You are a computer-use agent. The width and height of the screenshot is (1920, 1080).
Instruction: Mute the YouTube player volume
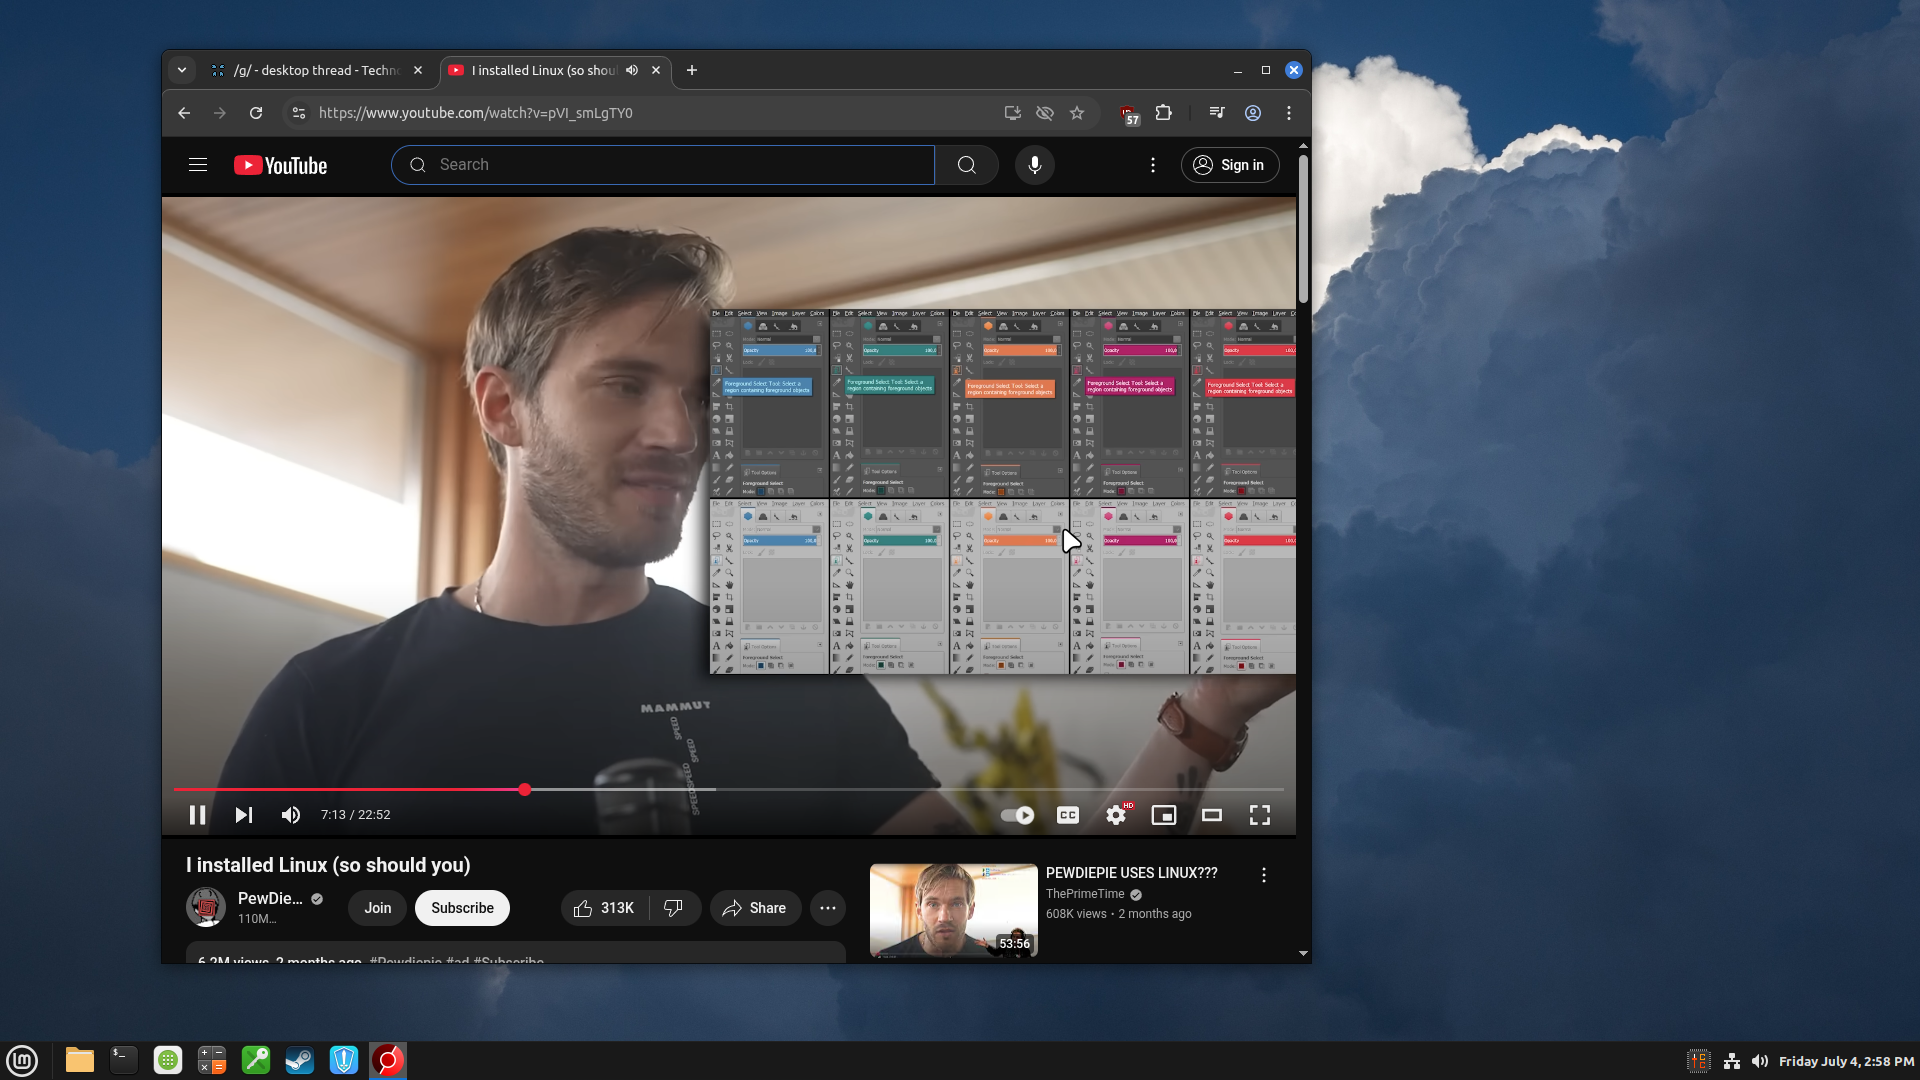[x=290, y=815]
